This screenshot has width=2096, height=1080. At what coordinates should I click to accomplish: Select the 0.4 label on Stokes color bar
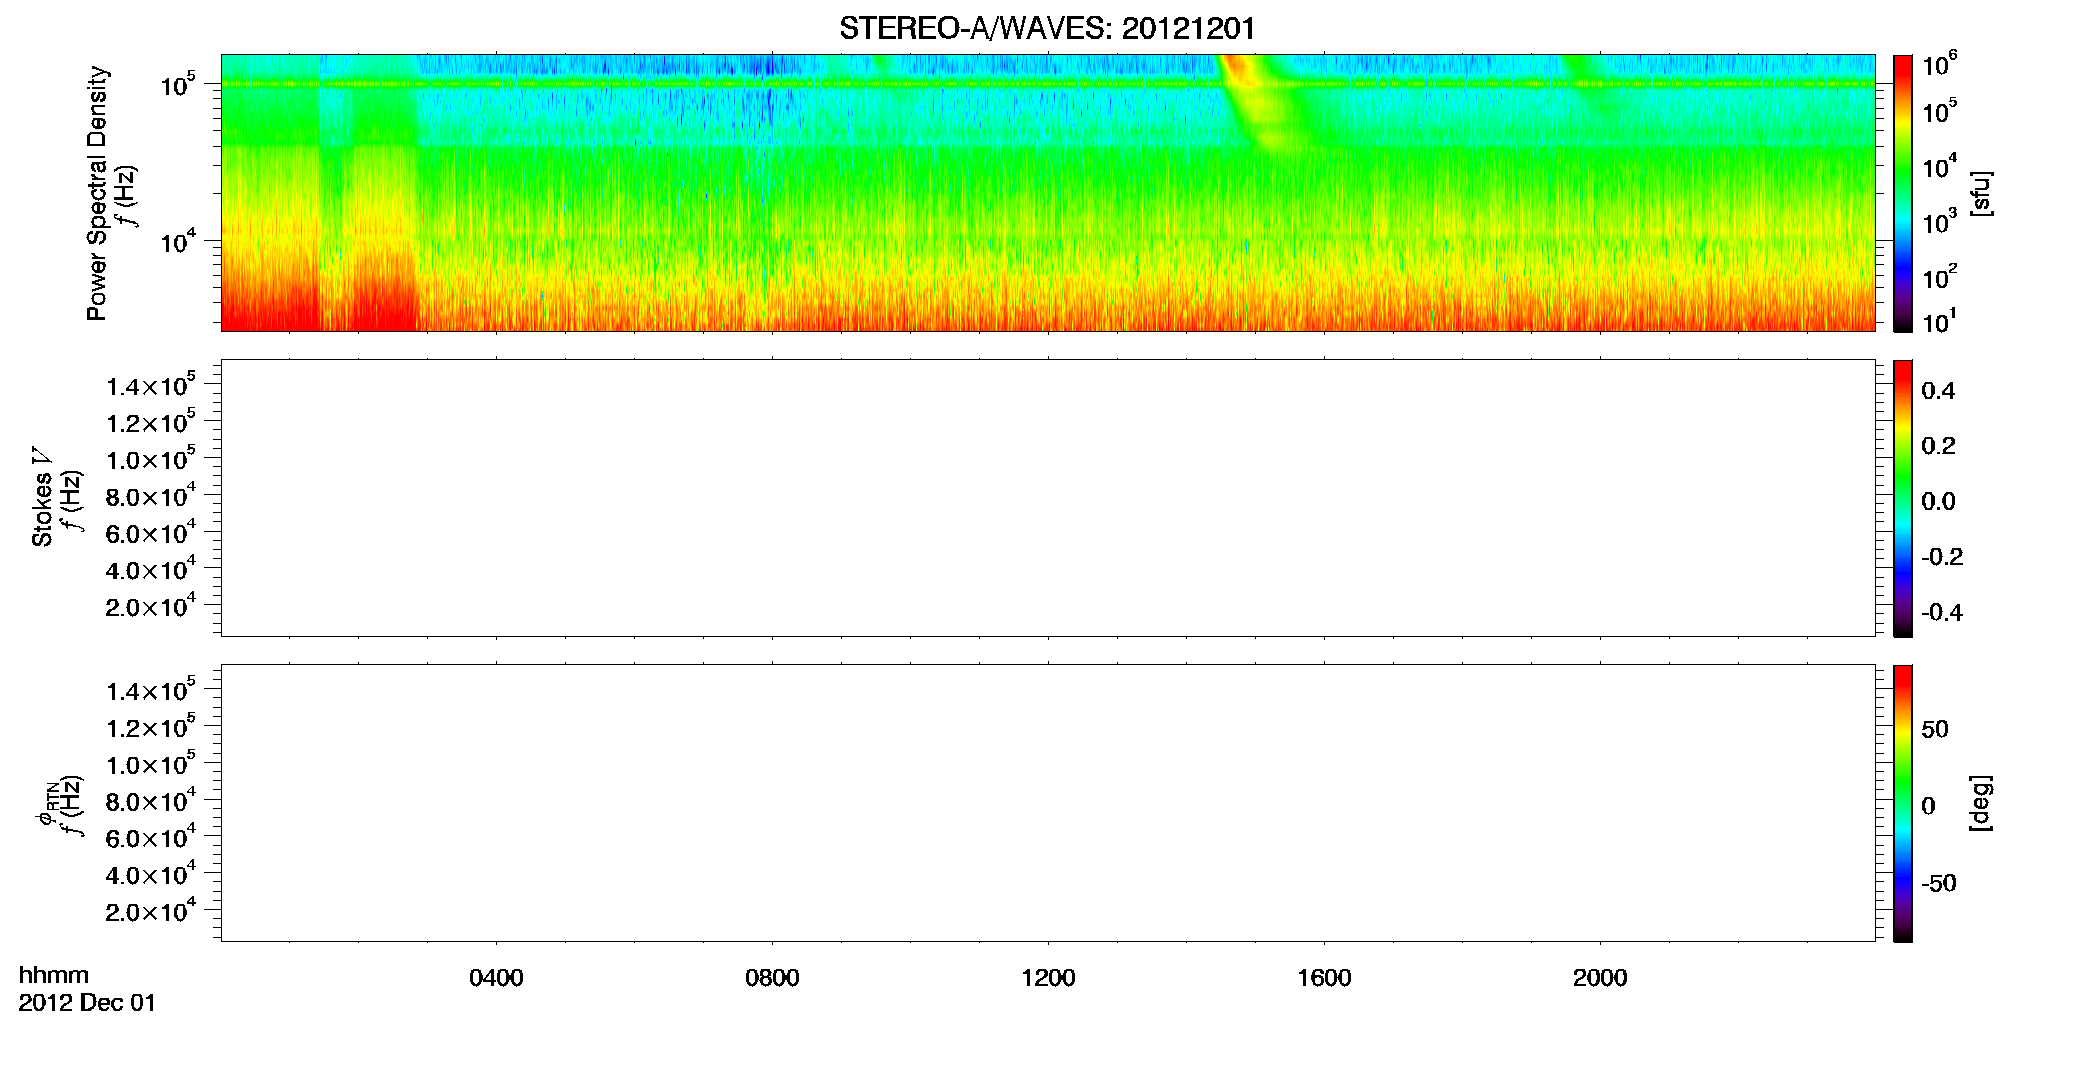click(1938, 391)
